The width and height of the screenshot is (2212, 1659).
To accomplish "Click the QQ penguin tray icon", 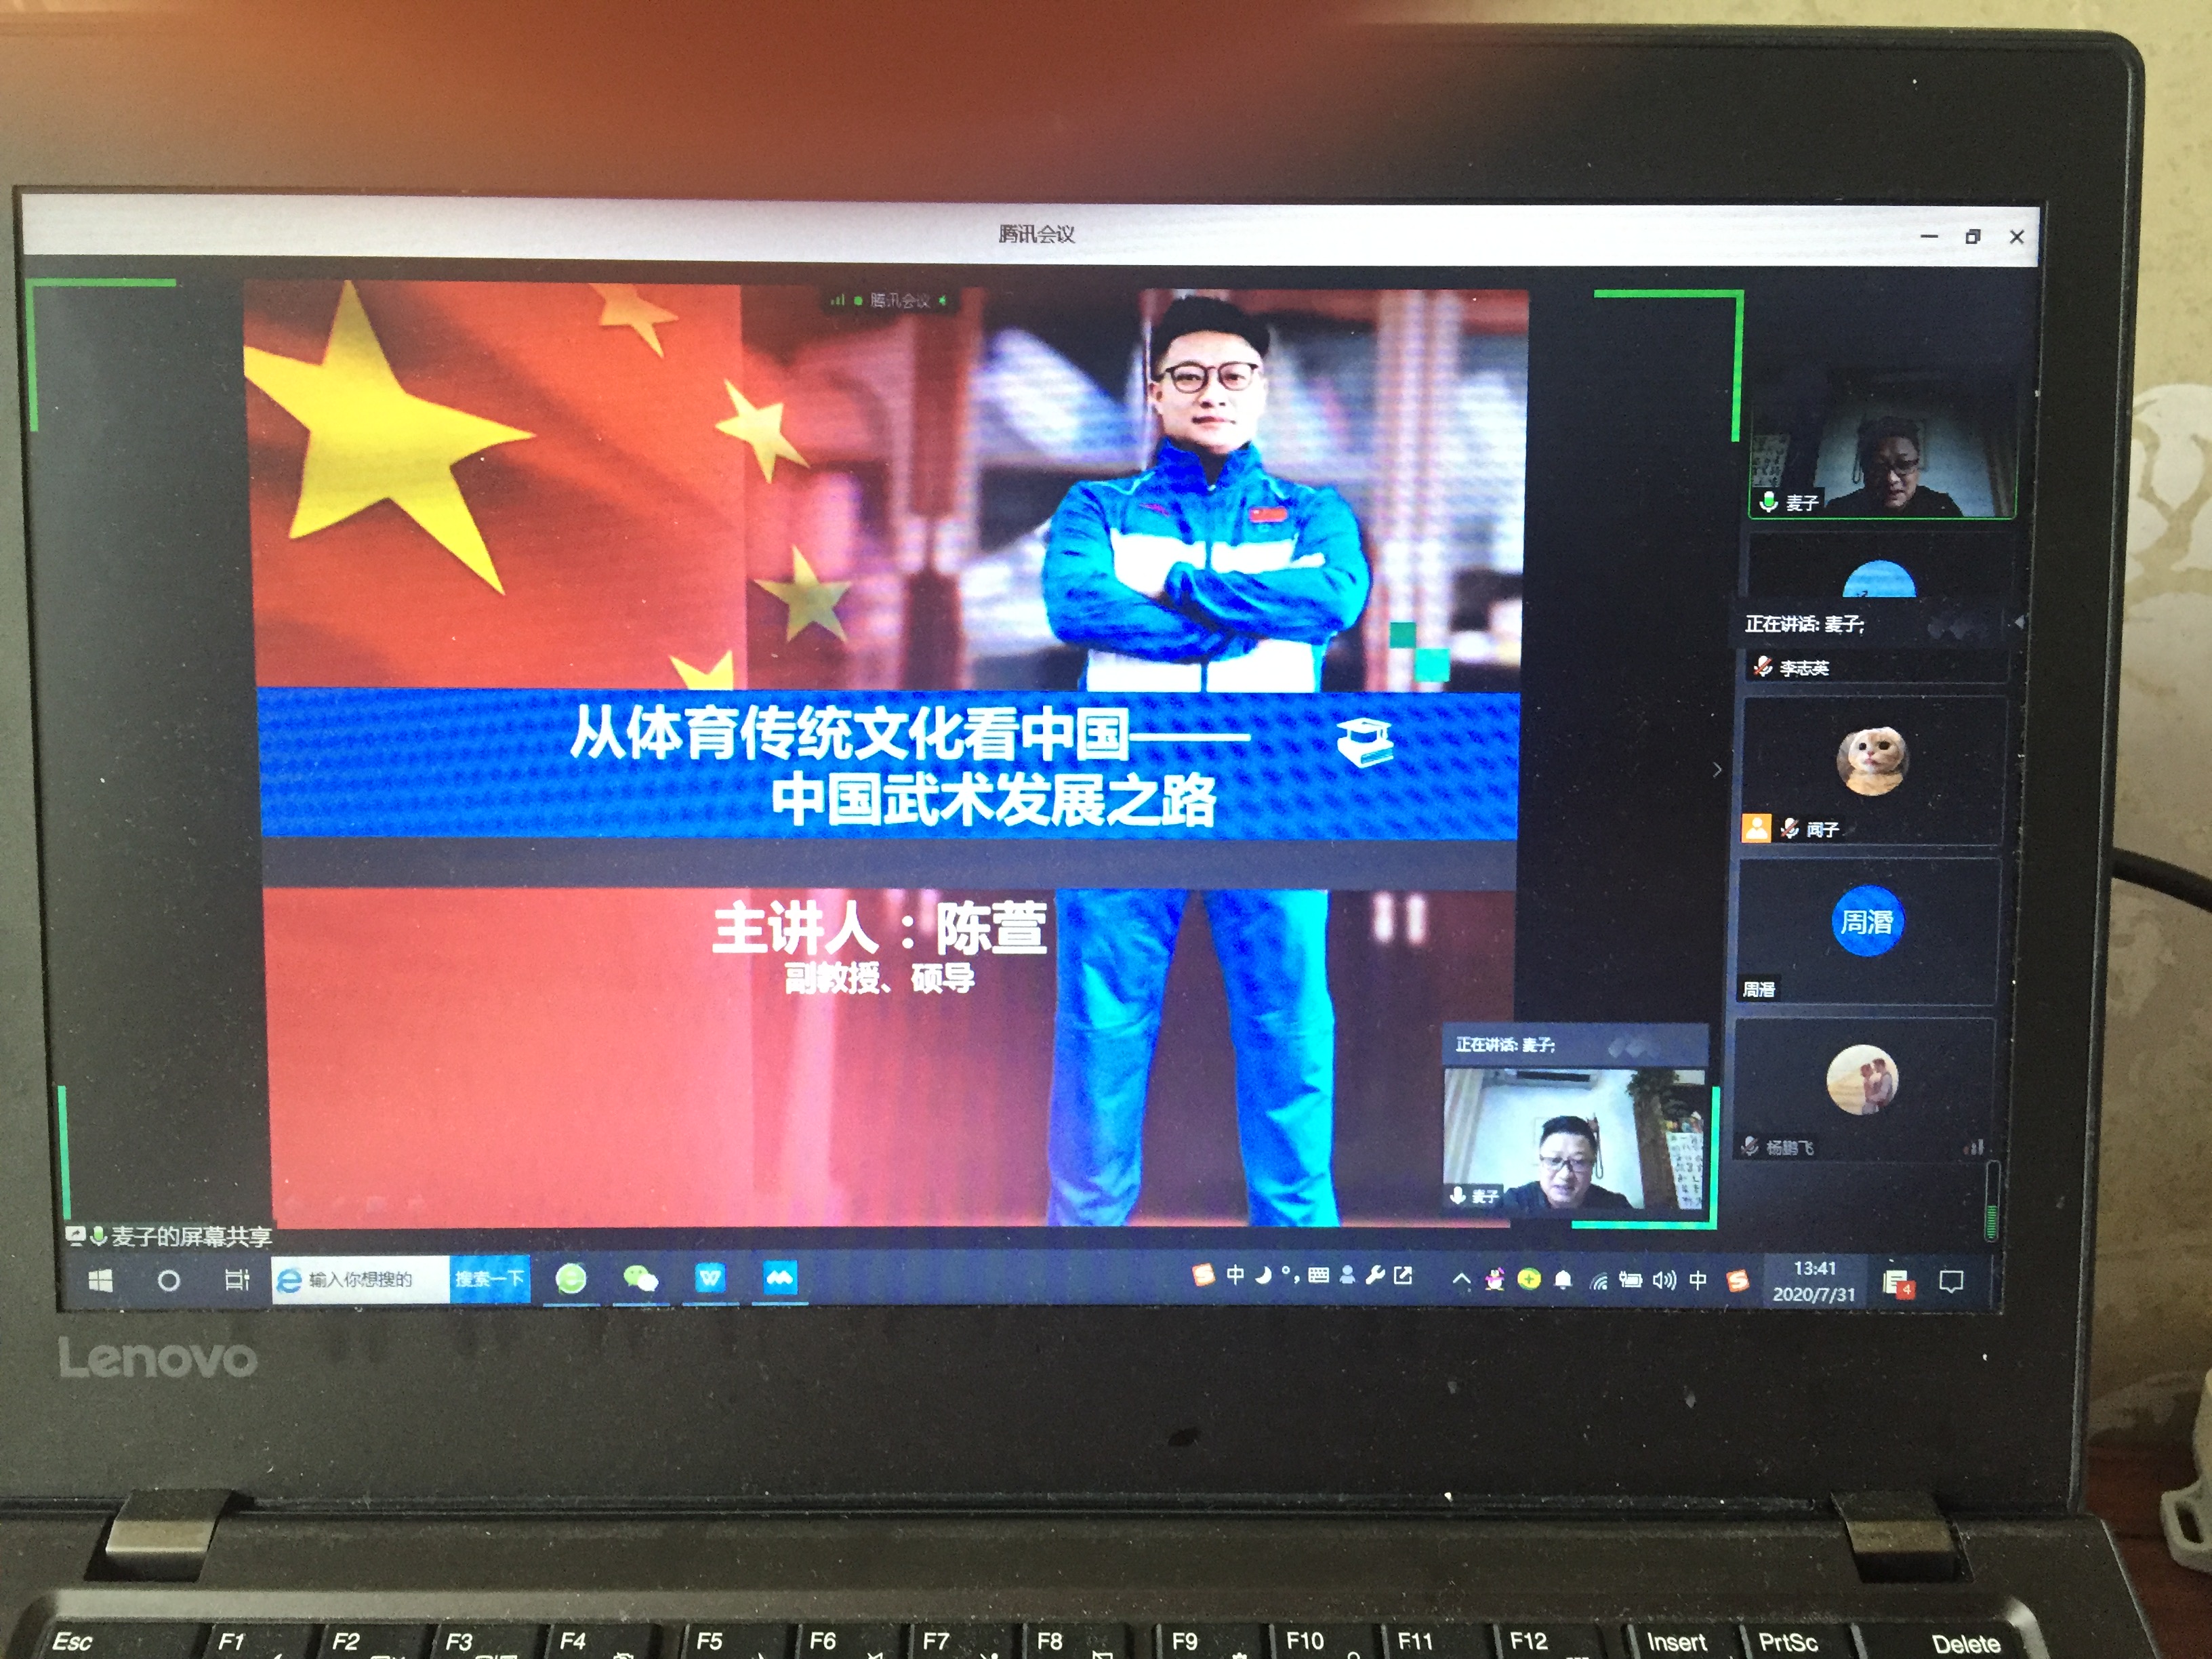I will 1495,1279.
